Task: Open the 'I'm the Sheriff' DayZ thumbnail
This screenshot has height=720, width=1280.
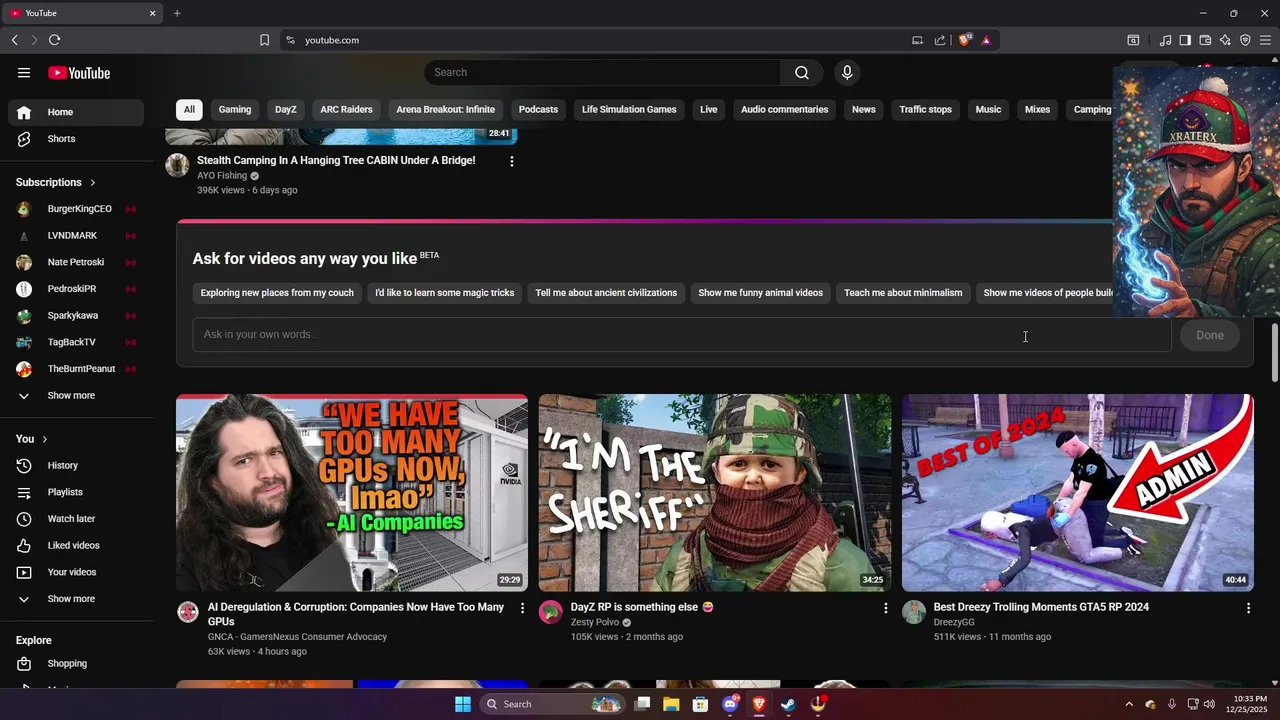Action: [715, 493]
